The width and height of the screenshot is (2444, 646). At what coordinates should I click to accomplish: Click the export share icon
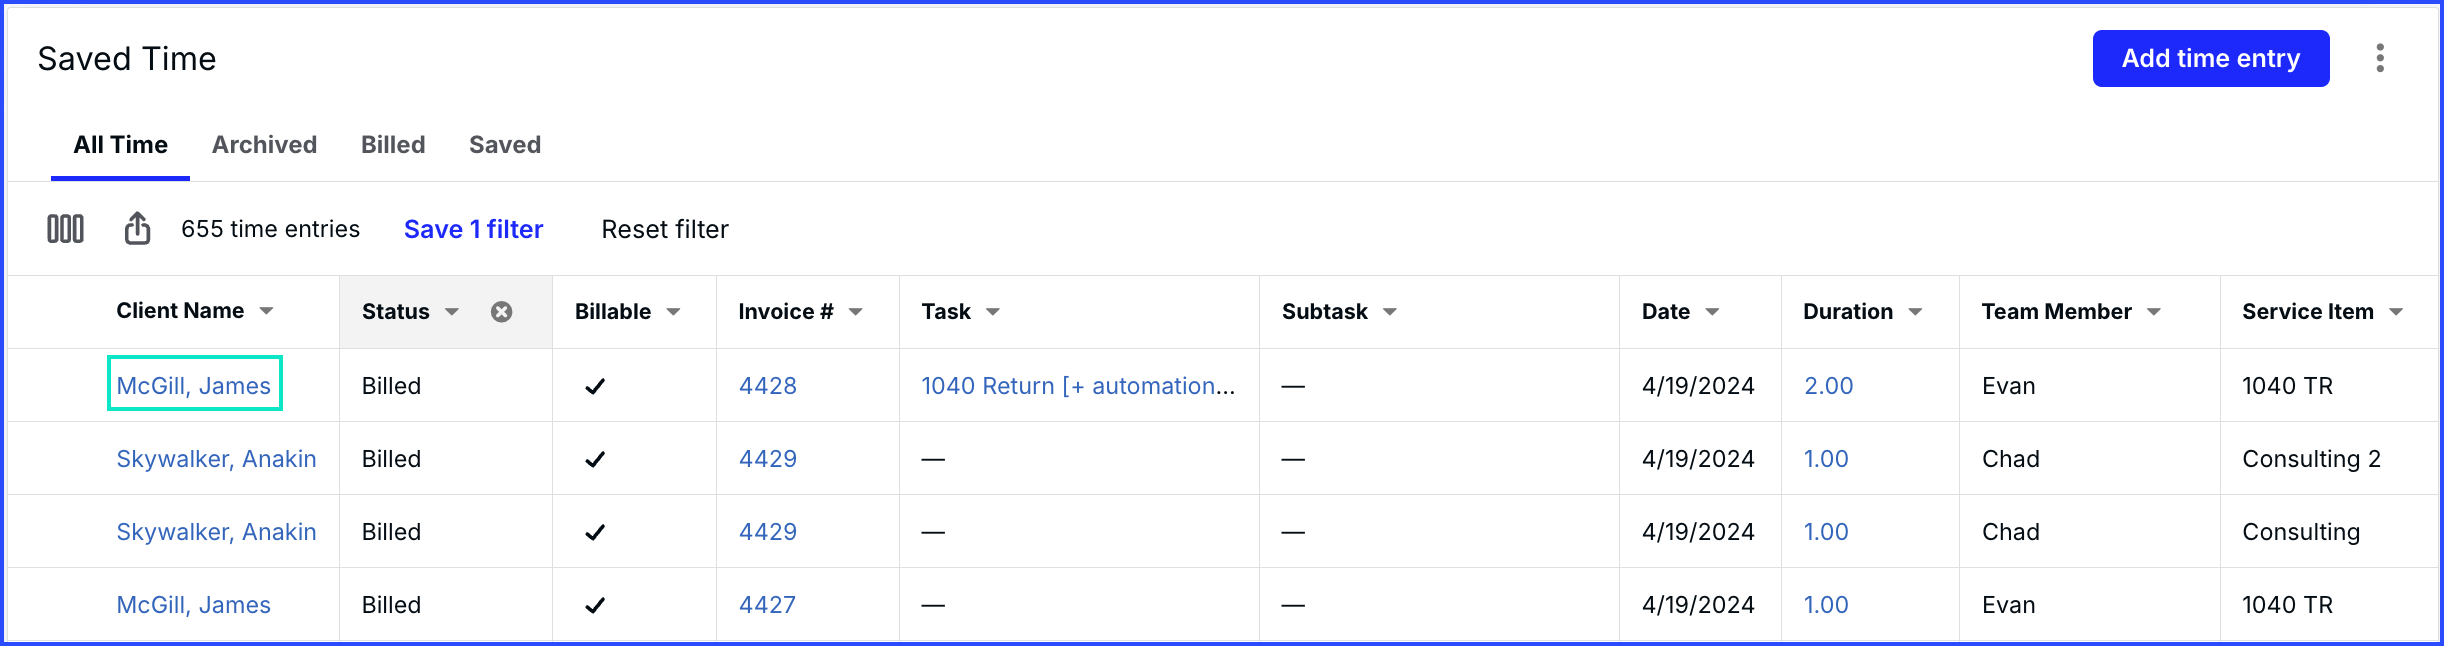(x=137, y=229)
